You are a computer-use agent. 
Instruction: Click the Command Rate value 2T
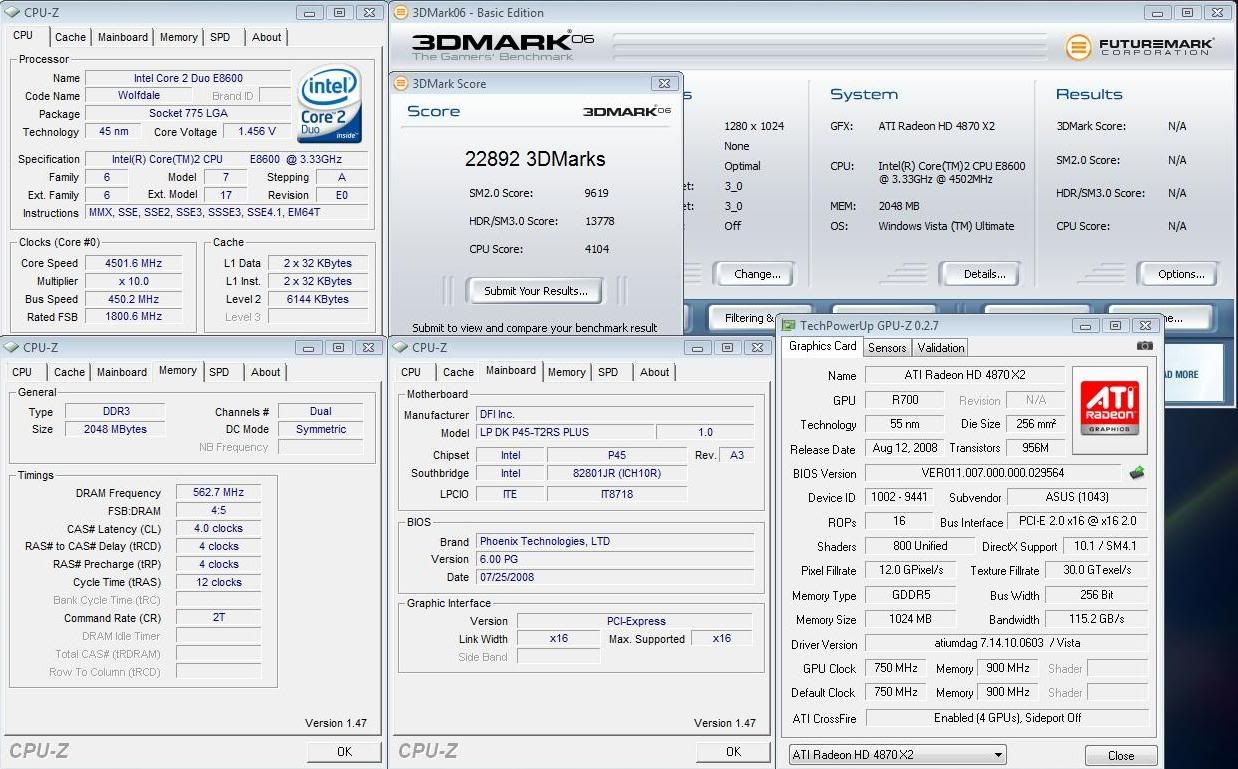click(x=218, y=618)
